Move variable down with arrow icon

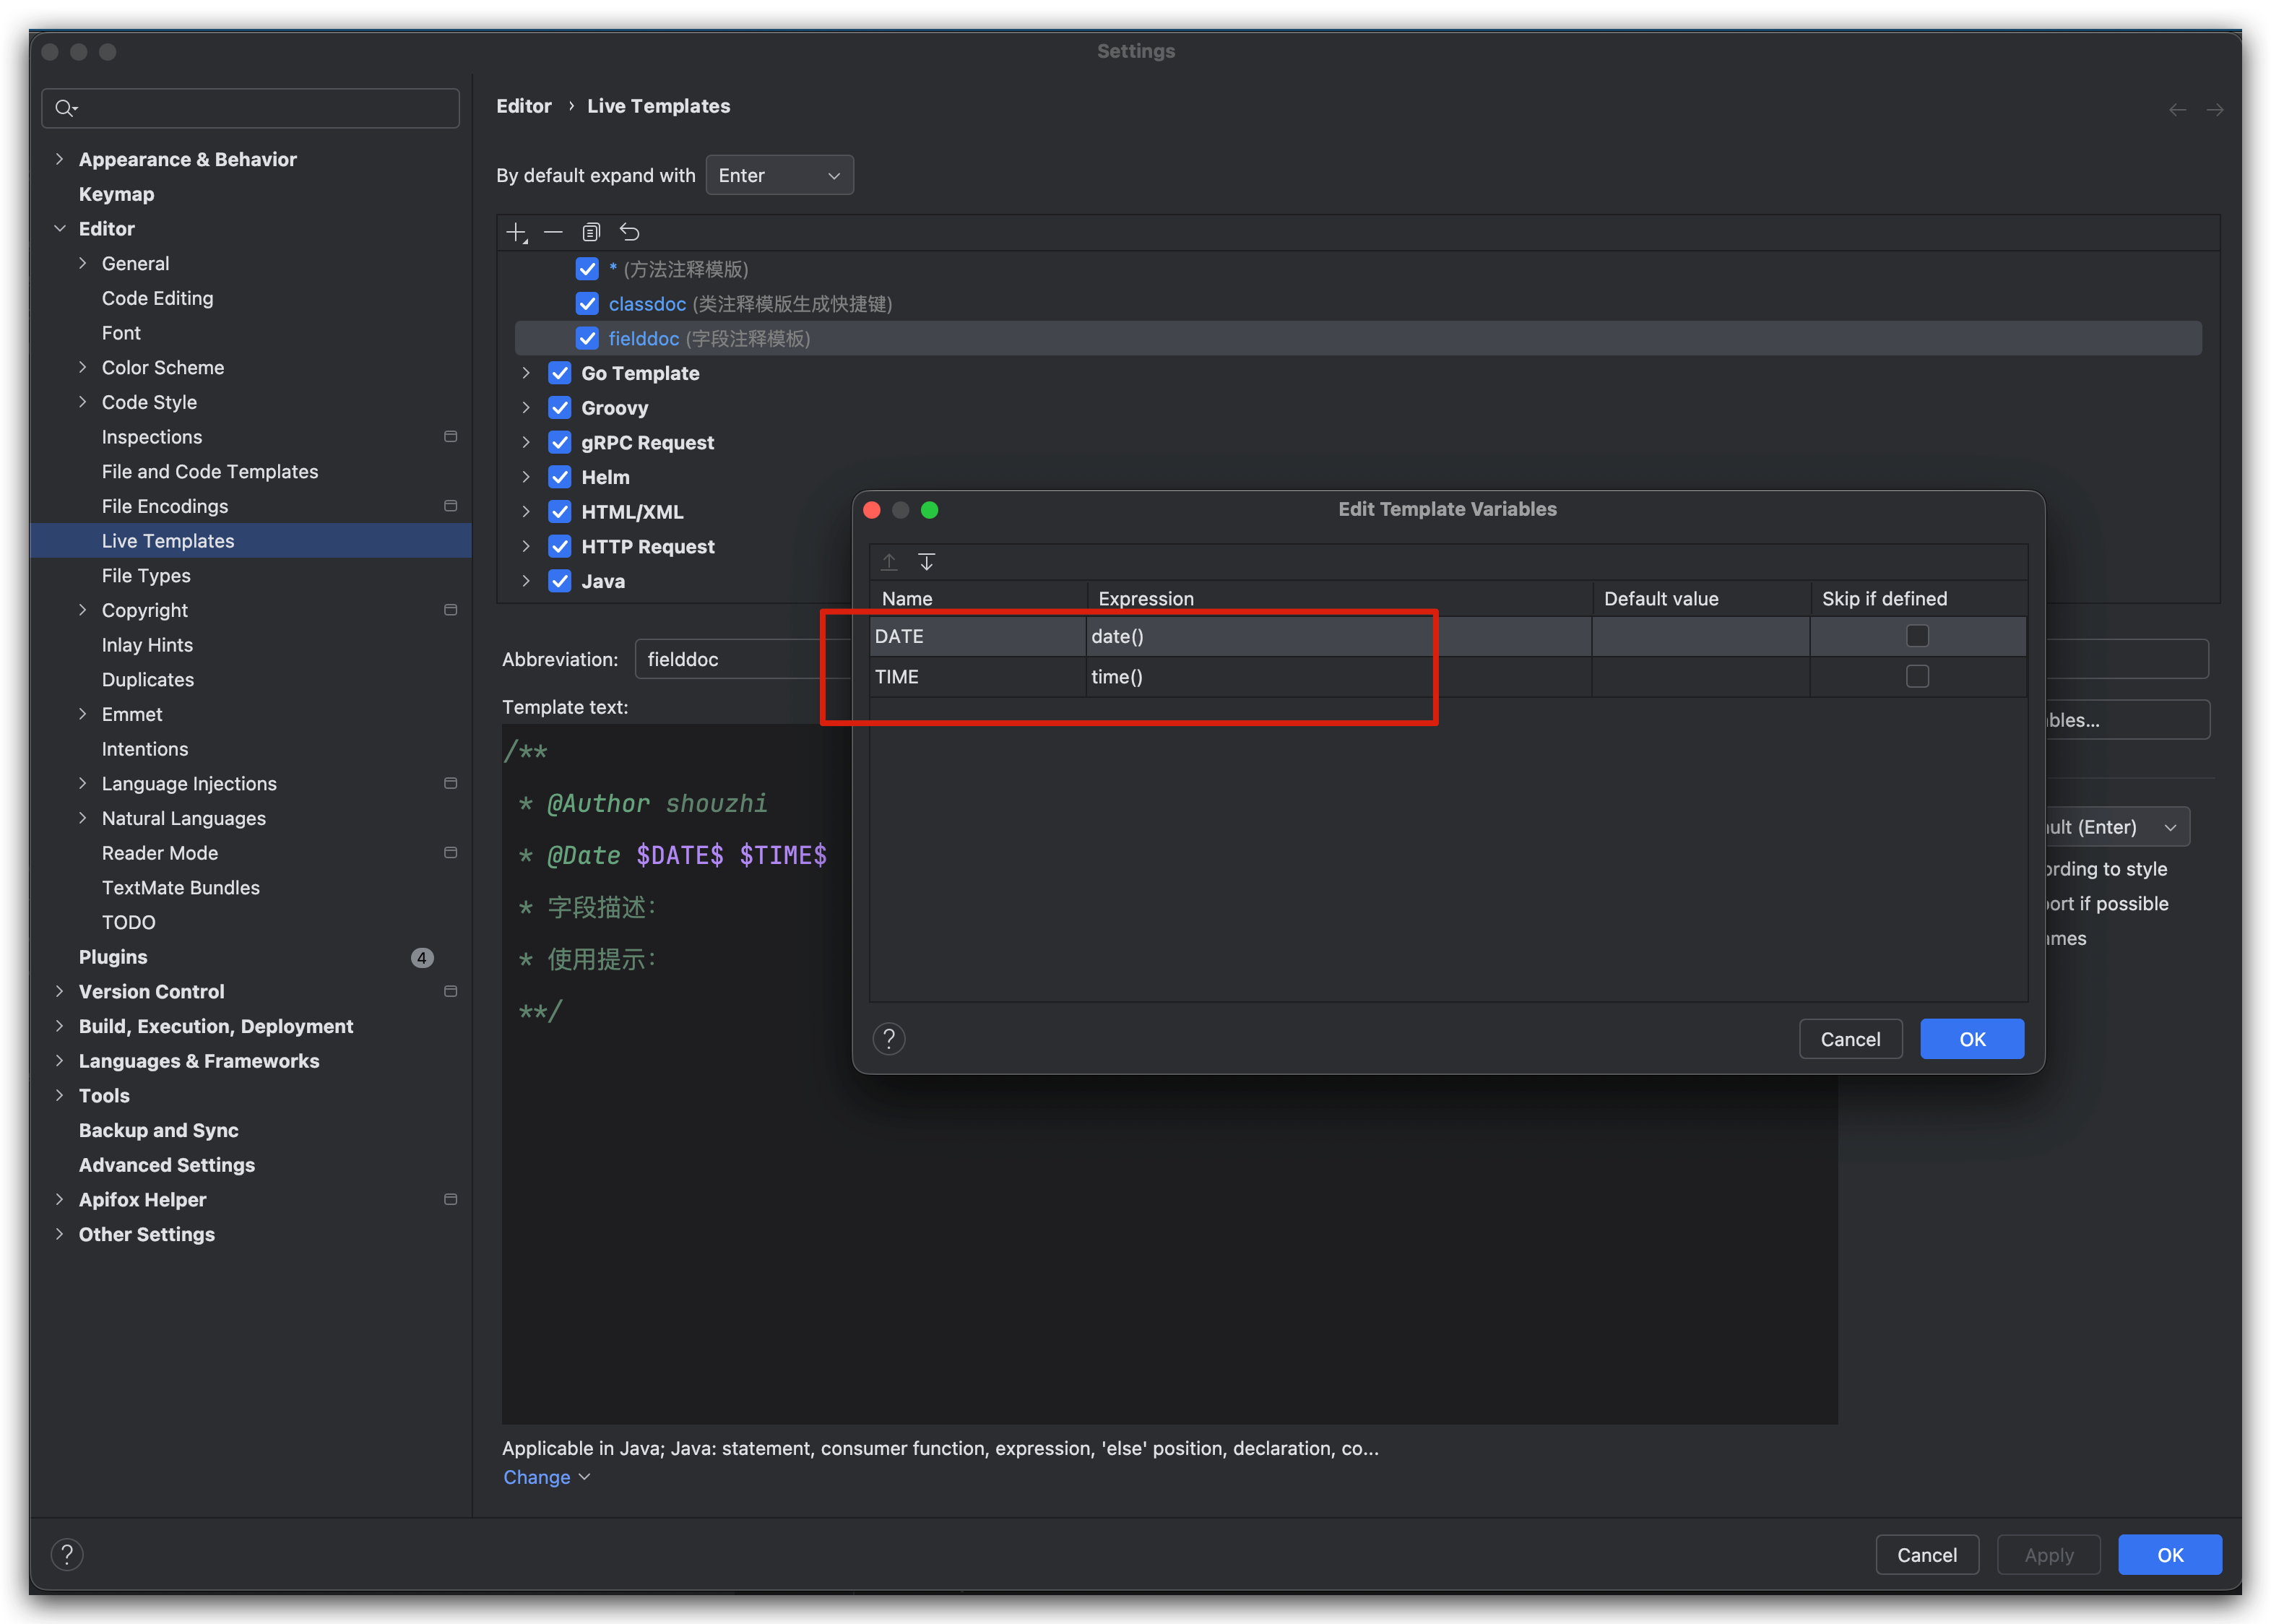click(927, 562)
